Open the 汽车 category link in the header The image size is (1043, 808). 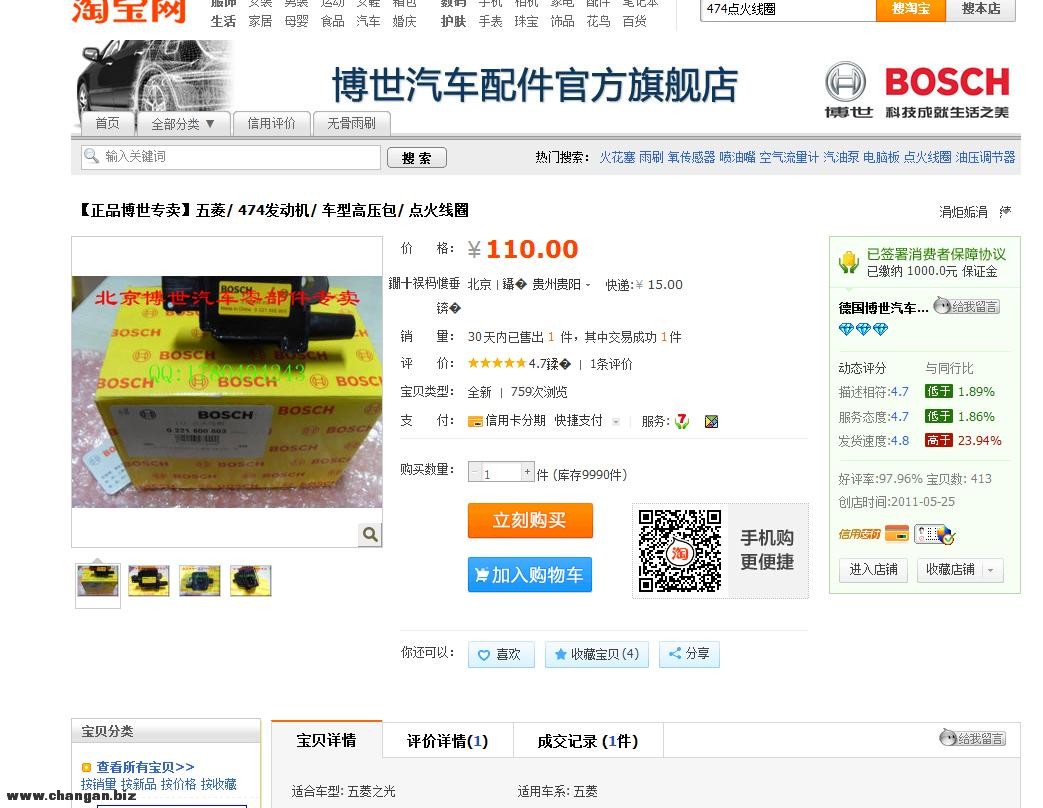tap(368, 21)
